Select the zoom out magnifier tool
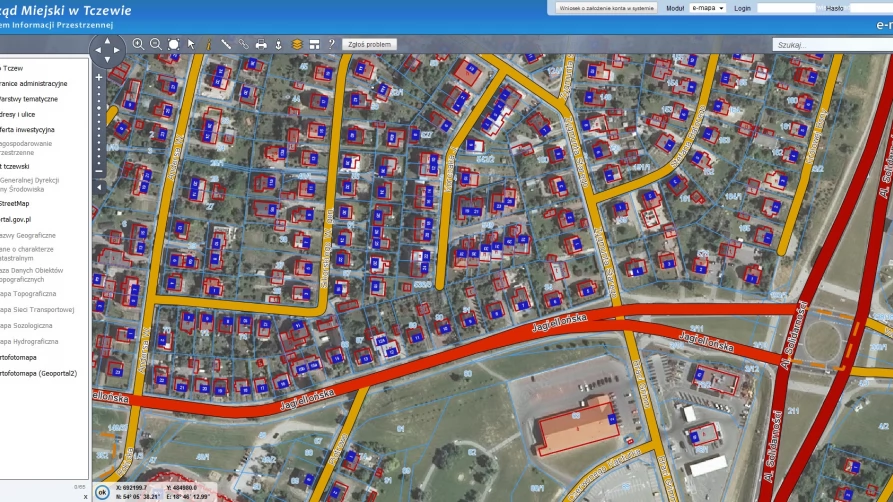The image size is (893, 502). click(x=155, y=44)
